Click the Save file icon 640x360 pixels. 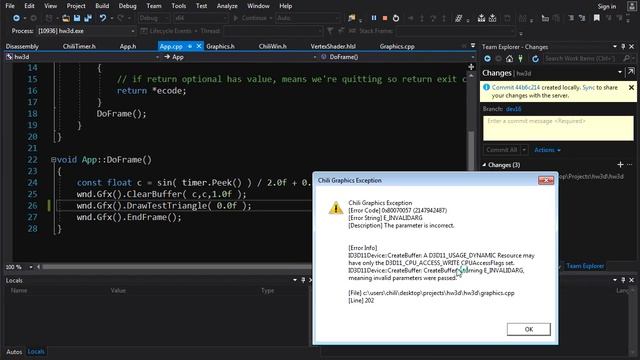pos(77,18)
